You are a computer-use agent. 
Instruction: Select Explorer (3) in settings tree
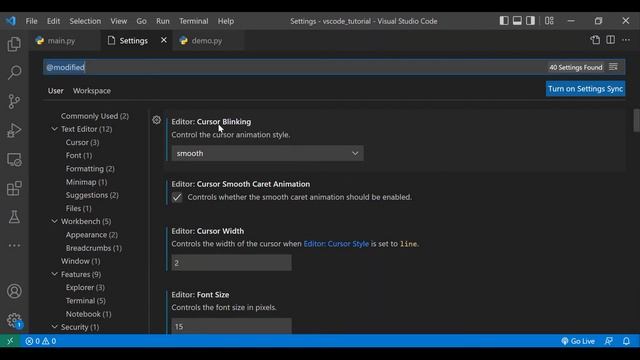coord(85,287)
